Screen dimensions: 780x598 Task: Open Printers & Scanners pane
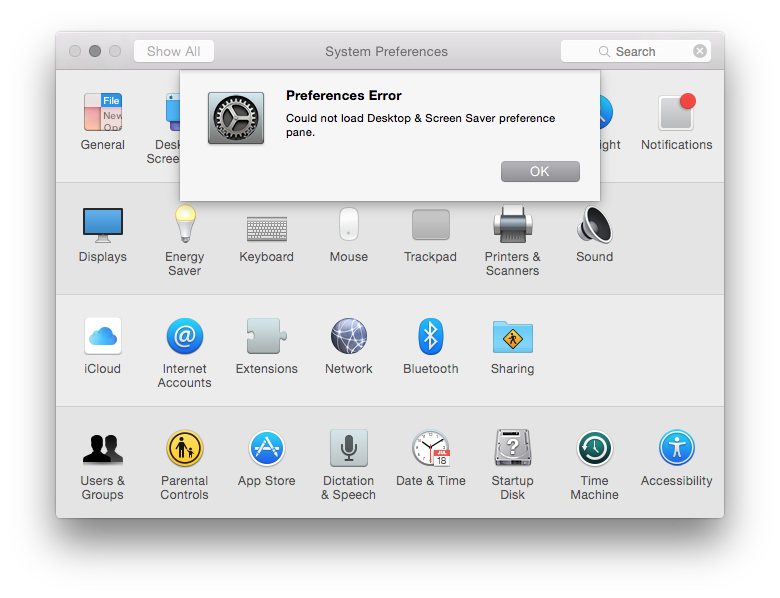[512, 224]
